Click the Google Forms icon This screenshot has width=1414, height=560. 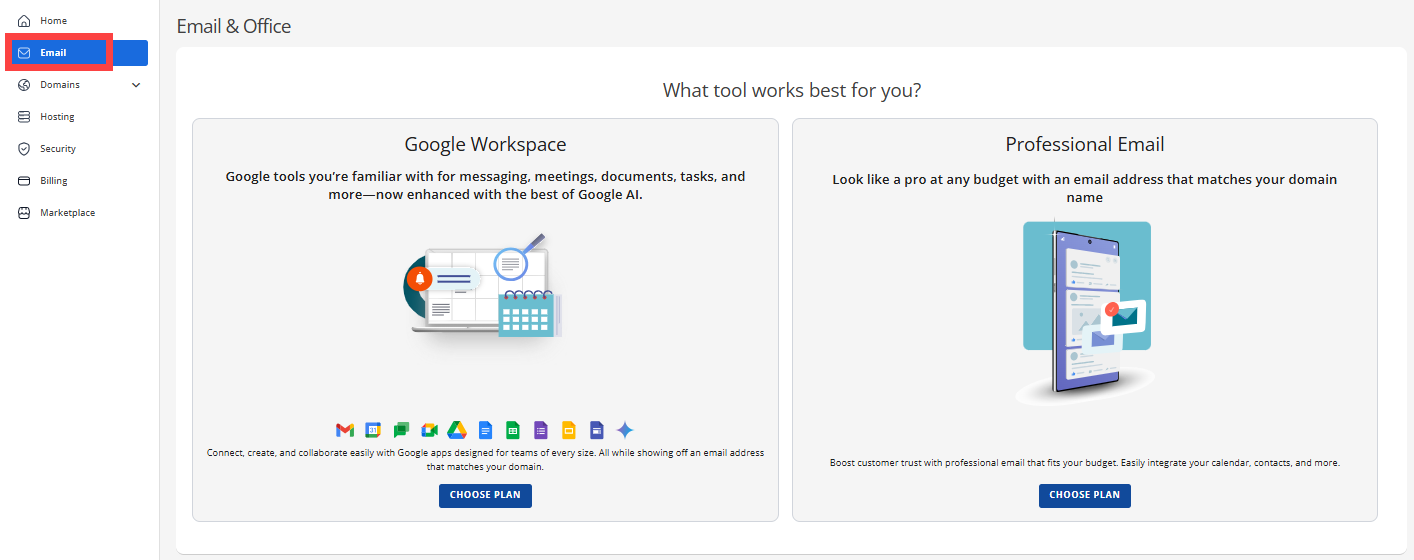(541, 430)
